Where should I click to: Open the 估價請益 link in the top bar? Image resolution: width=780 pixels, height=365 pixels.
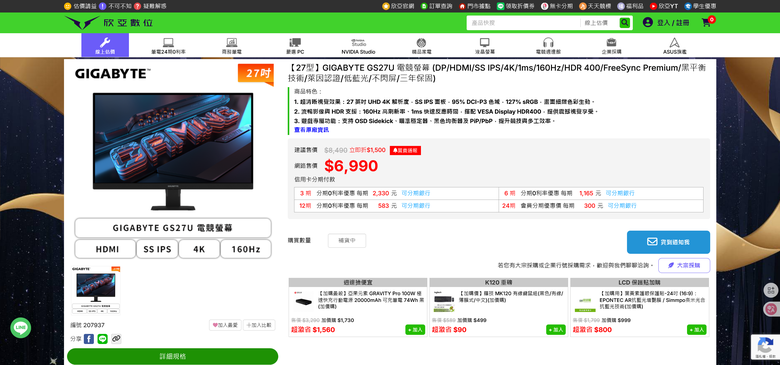pos(79,6)
